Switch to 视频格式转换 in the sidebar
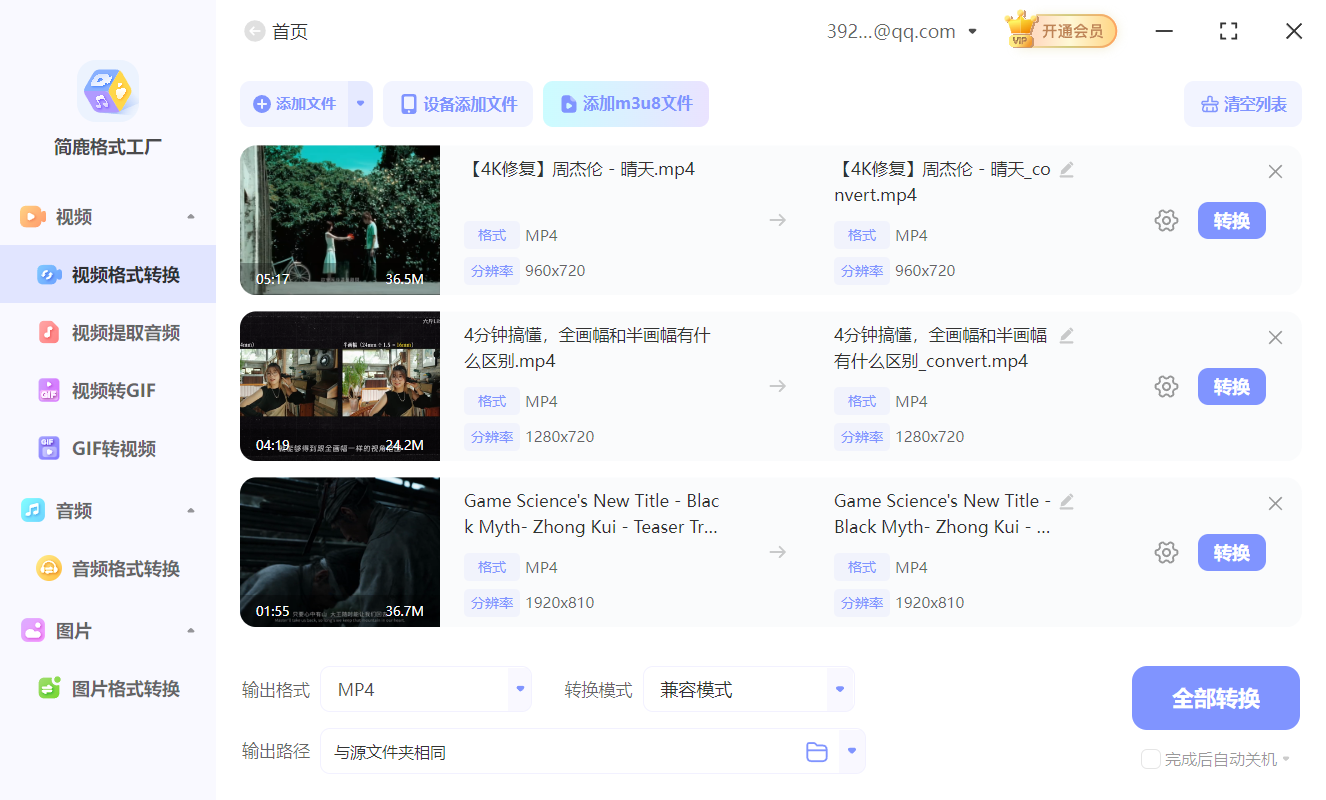1326x800 pixels. tap(110, 274)
